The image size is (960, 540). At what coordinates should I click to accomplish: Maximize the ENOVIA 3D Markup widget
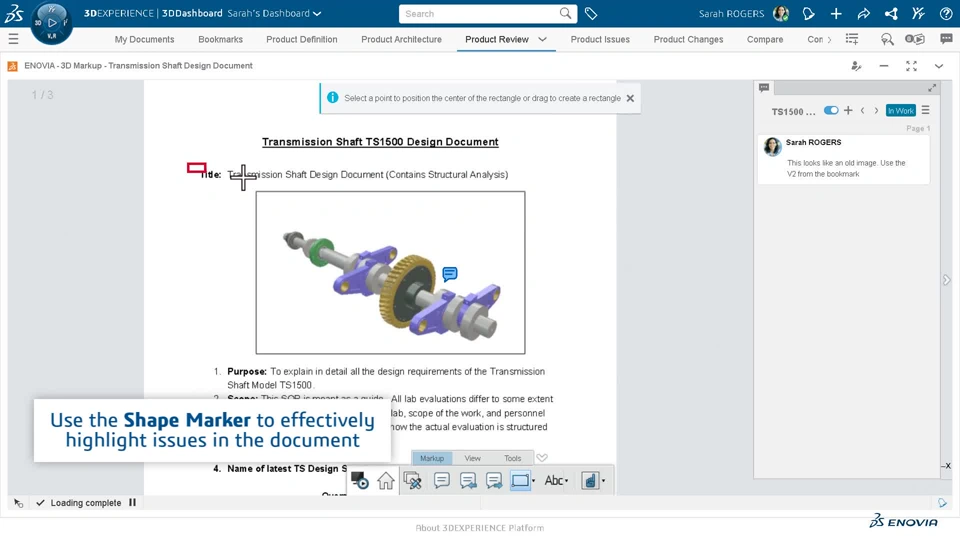911,66
